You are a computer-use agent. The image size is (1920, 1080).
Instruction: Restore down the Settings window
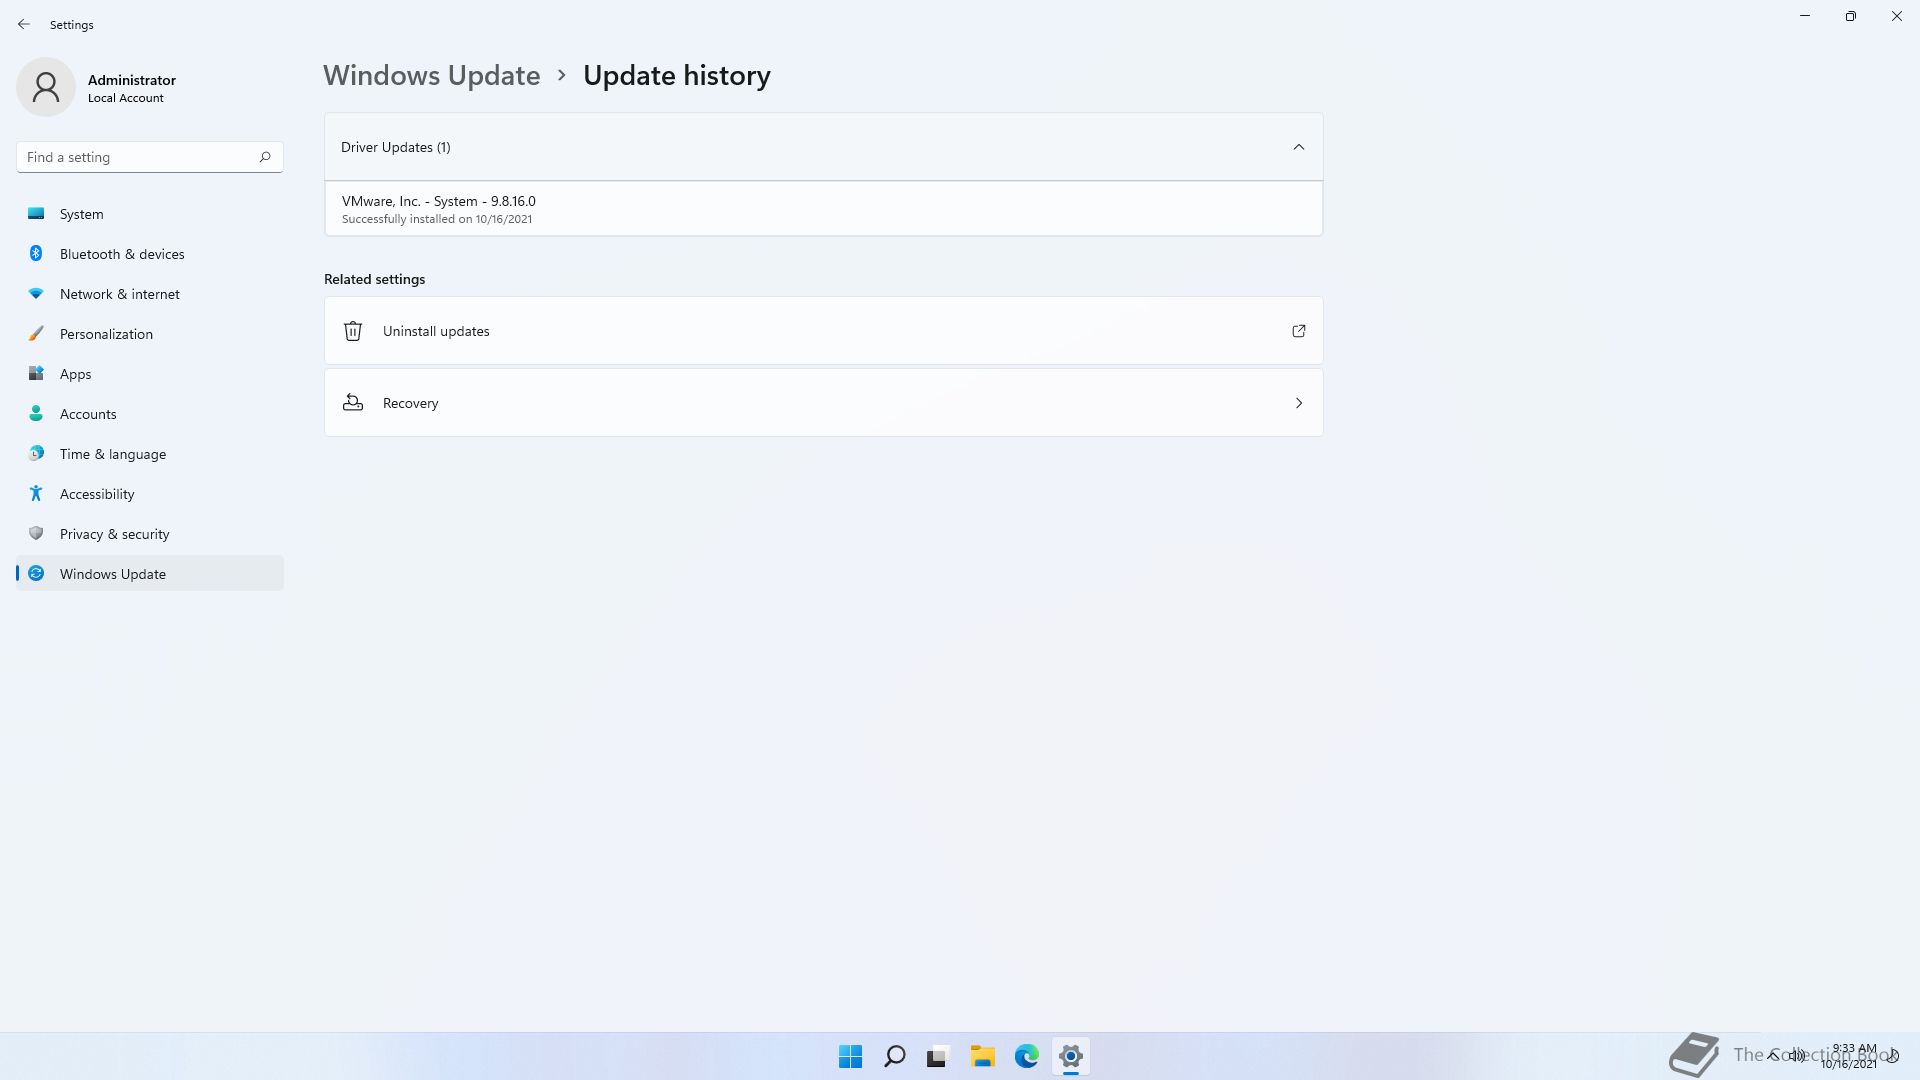point(1851,16)
